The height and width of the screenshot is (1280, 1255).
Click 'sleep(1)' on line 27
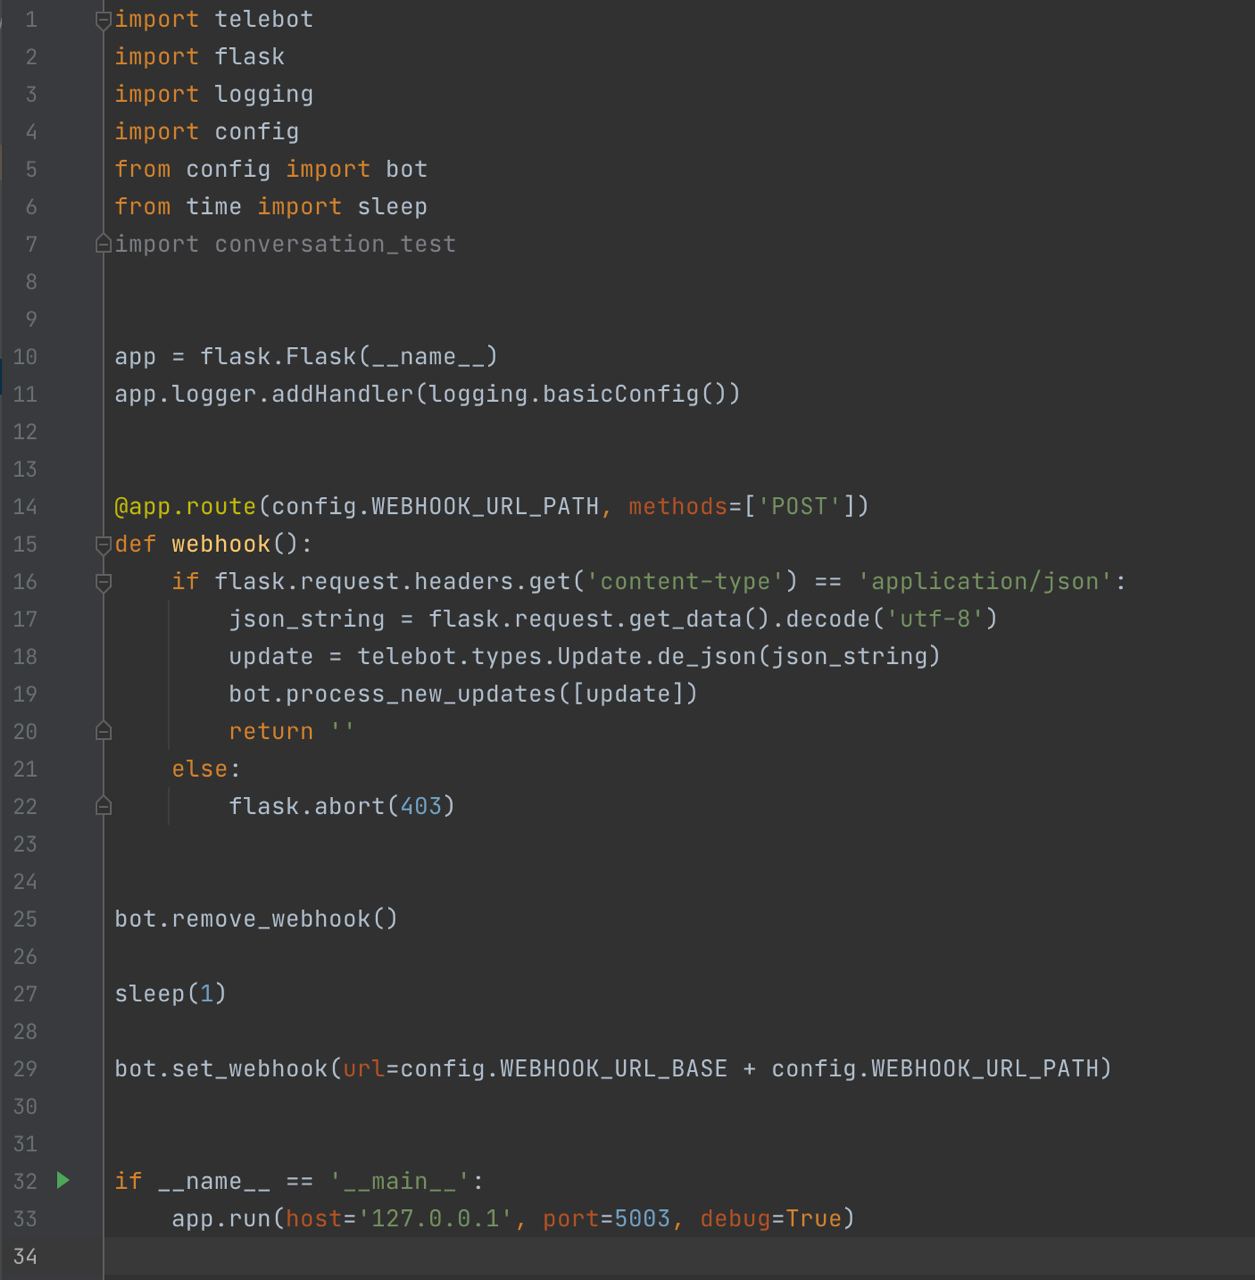[171, 994]
